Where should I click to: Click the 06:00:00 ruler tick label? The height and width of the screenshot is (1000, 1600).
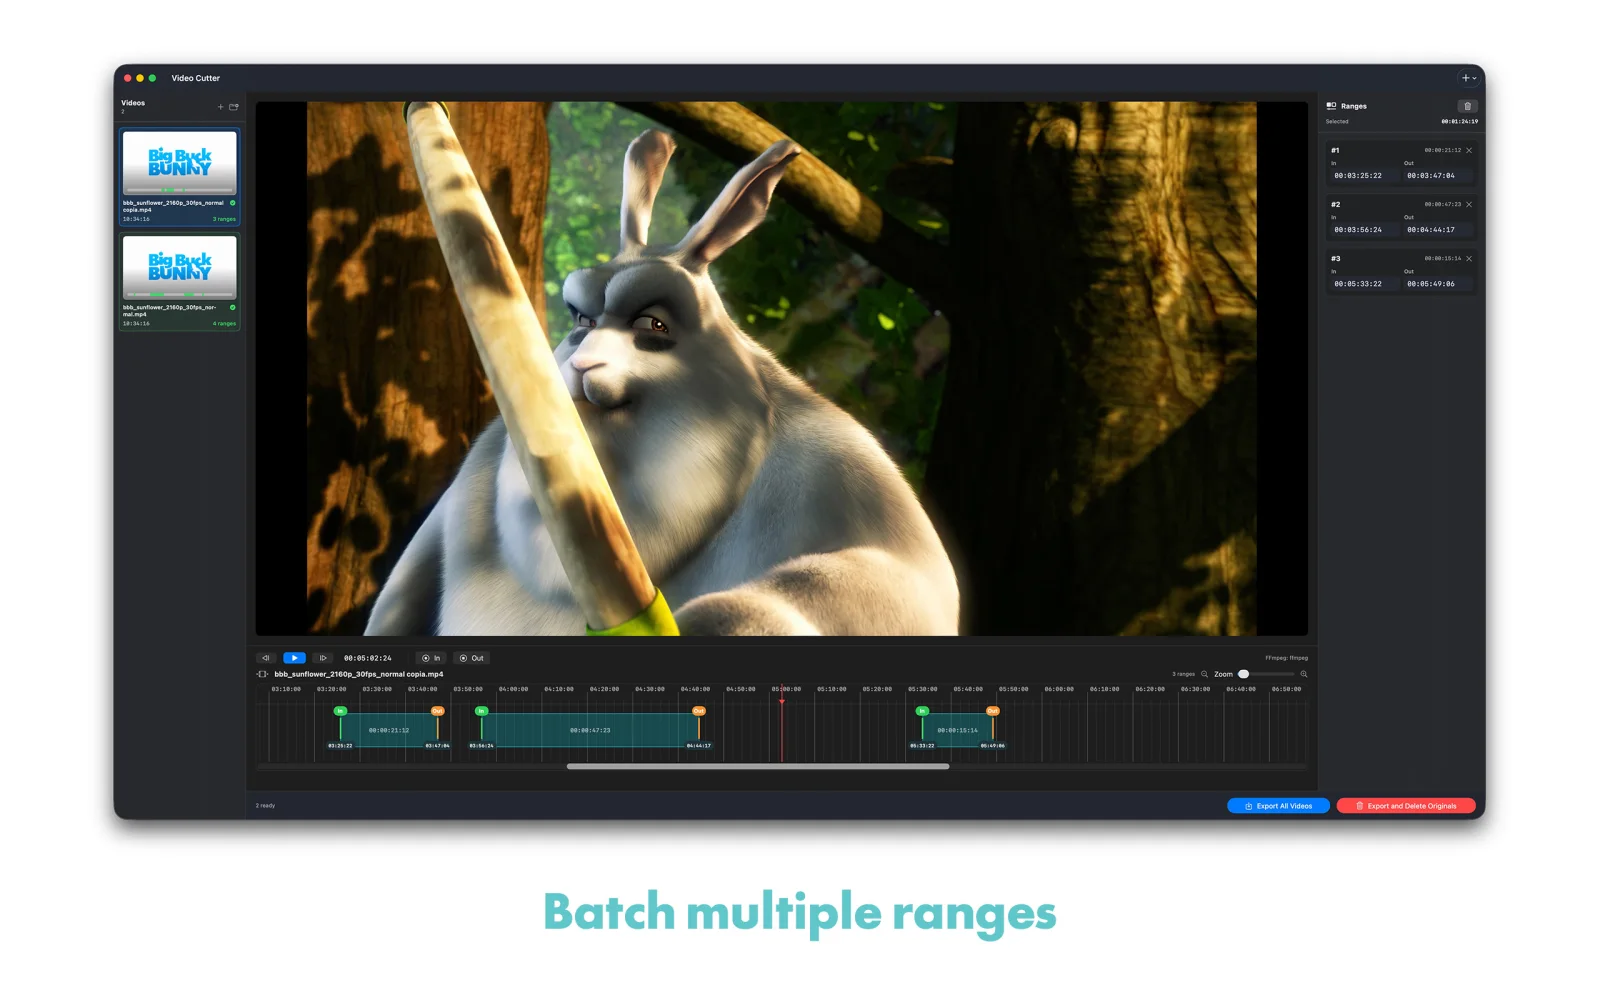pos(1059,689)
